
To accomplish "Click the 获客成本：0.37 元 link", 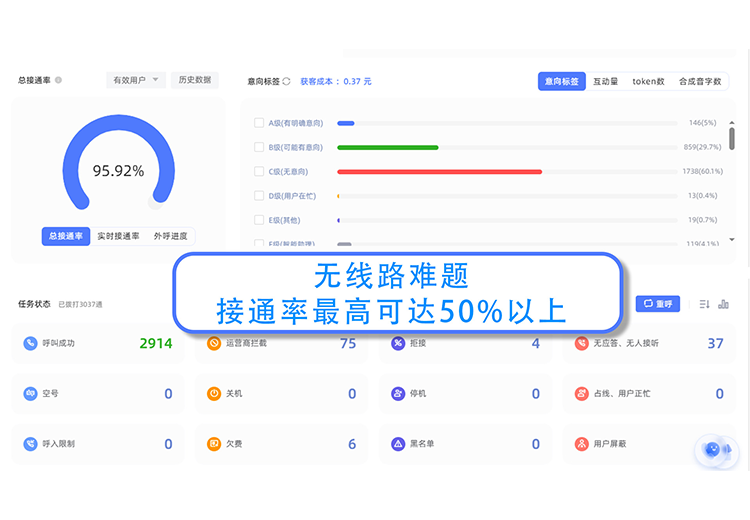I will (x=336, y=81).
